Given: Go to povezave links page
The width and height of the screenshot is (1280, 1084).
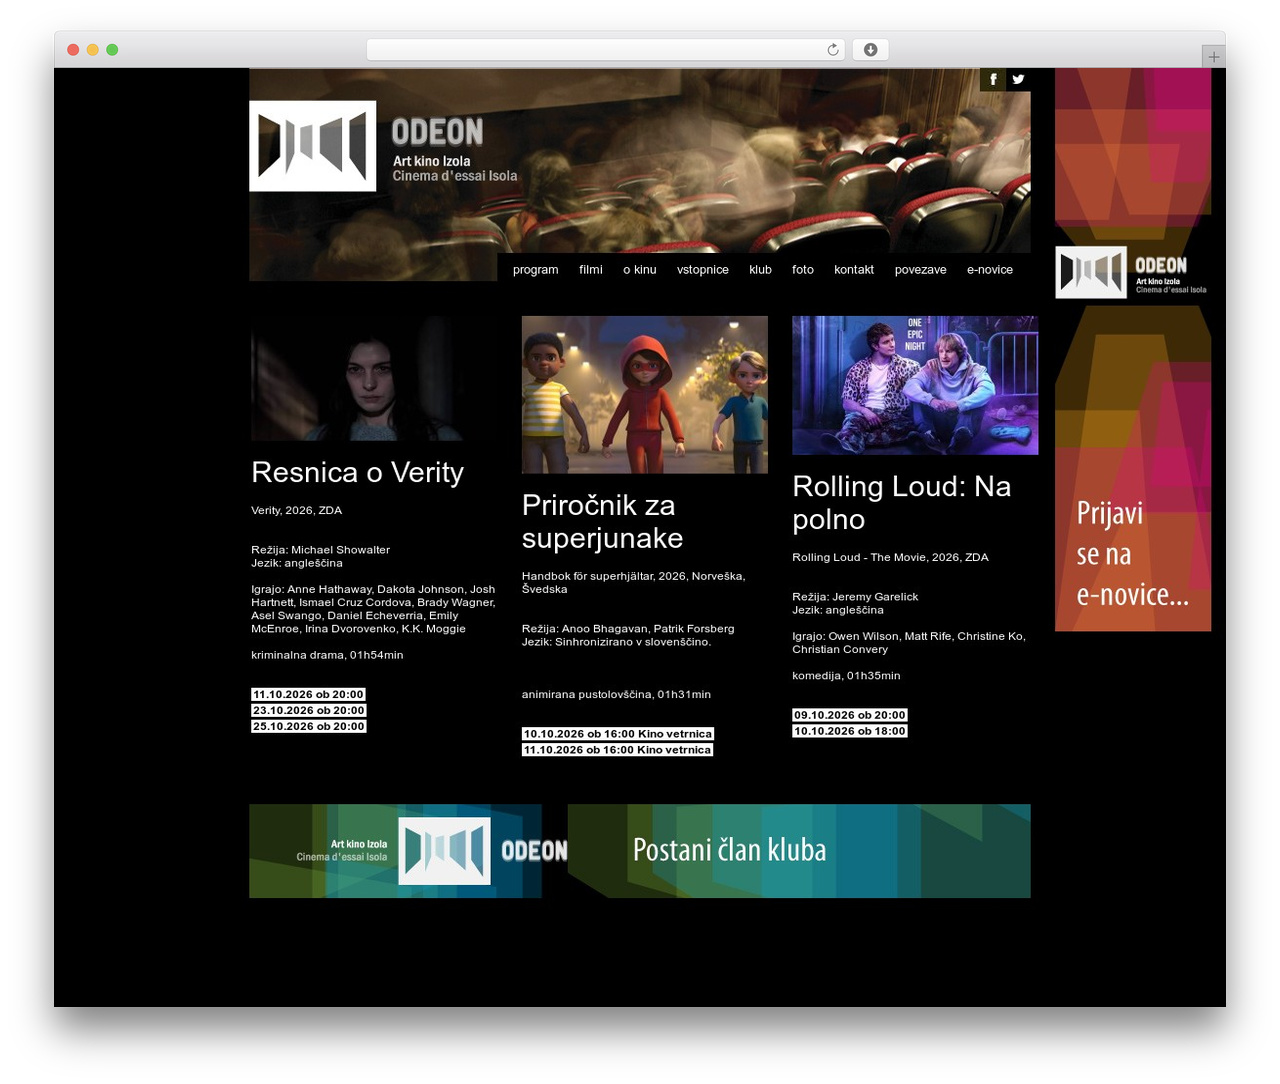Looking at the screenshot, I should (921, 270).
